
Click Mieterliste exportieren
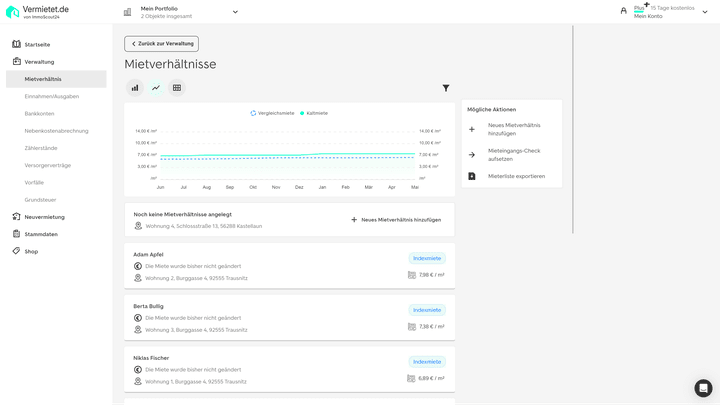[x=516, y=176]
